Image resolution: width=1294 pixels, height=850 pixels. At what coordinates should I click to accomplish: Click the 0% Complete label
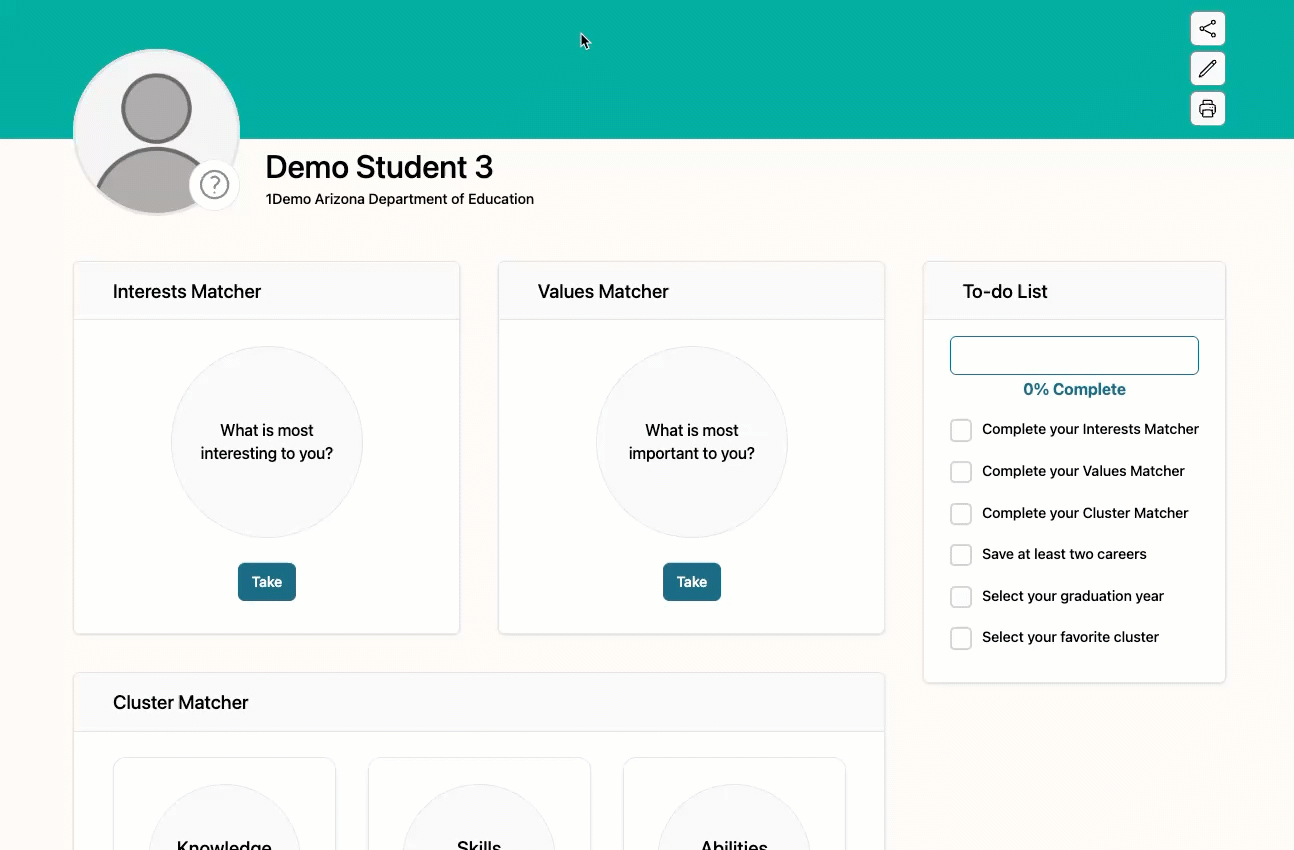point(1074,390)
